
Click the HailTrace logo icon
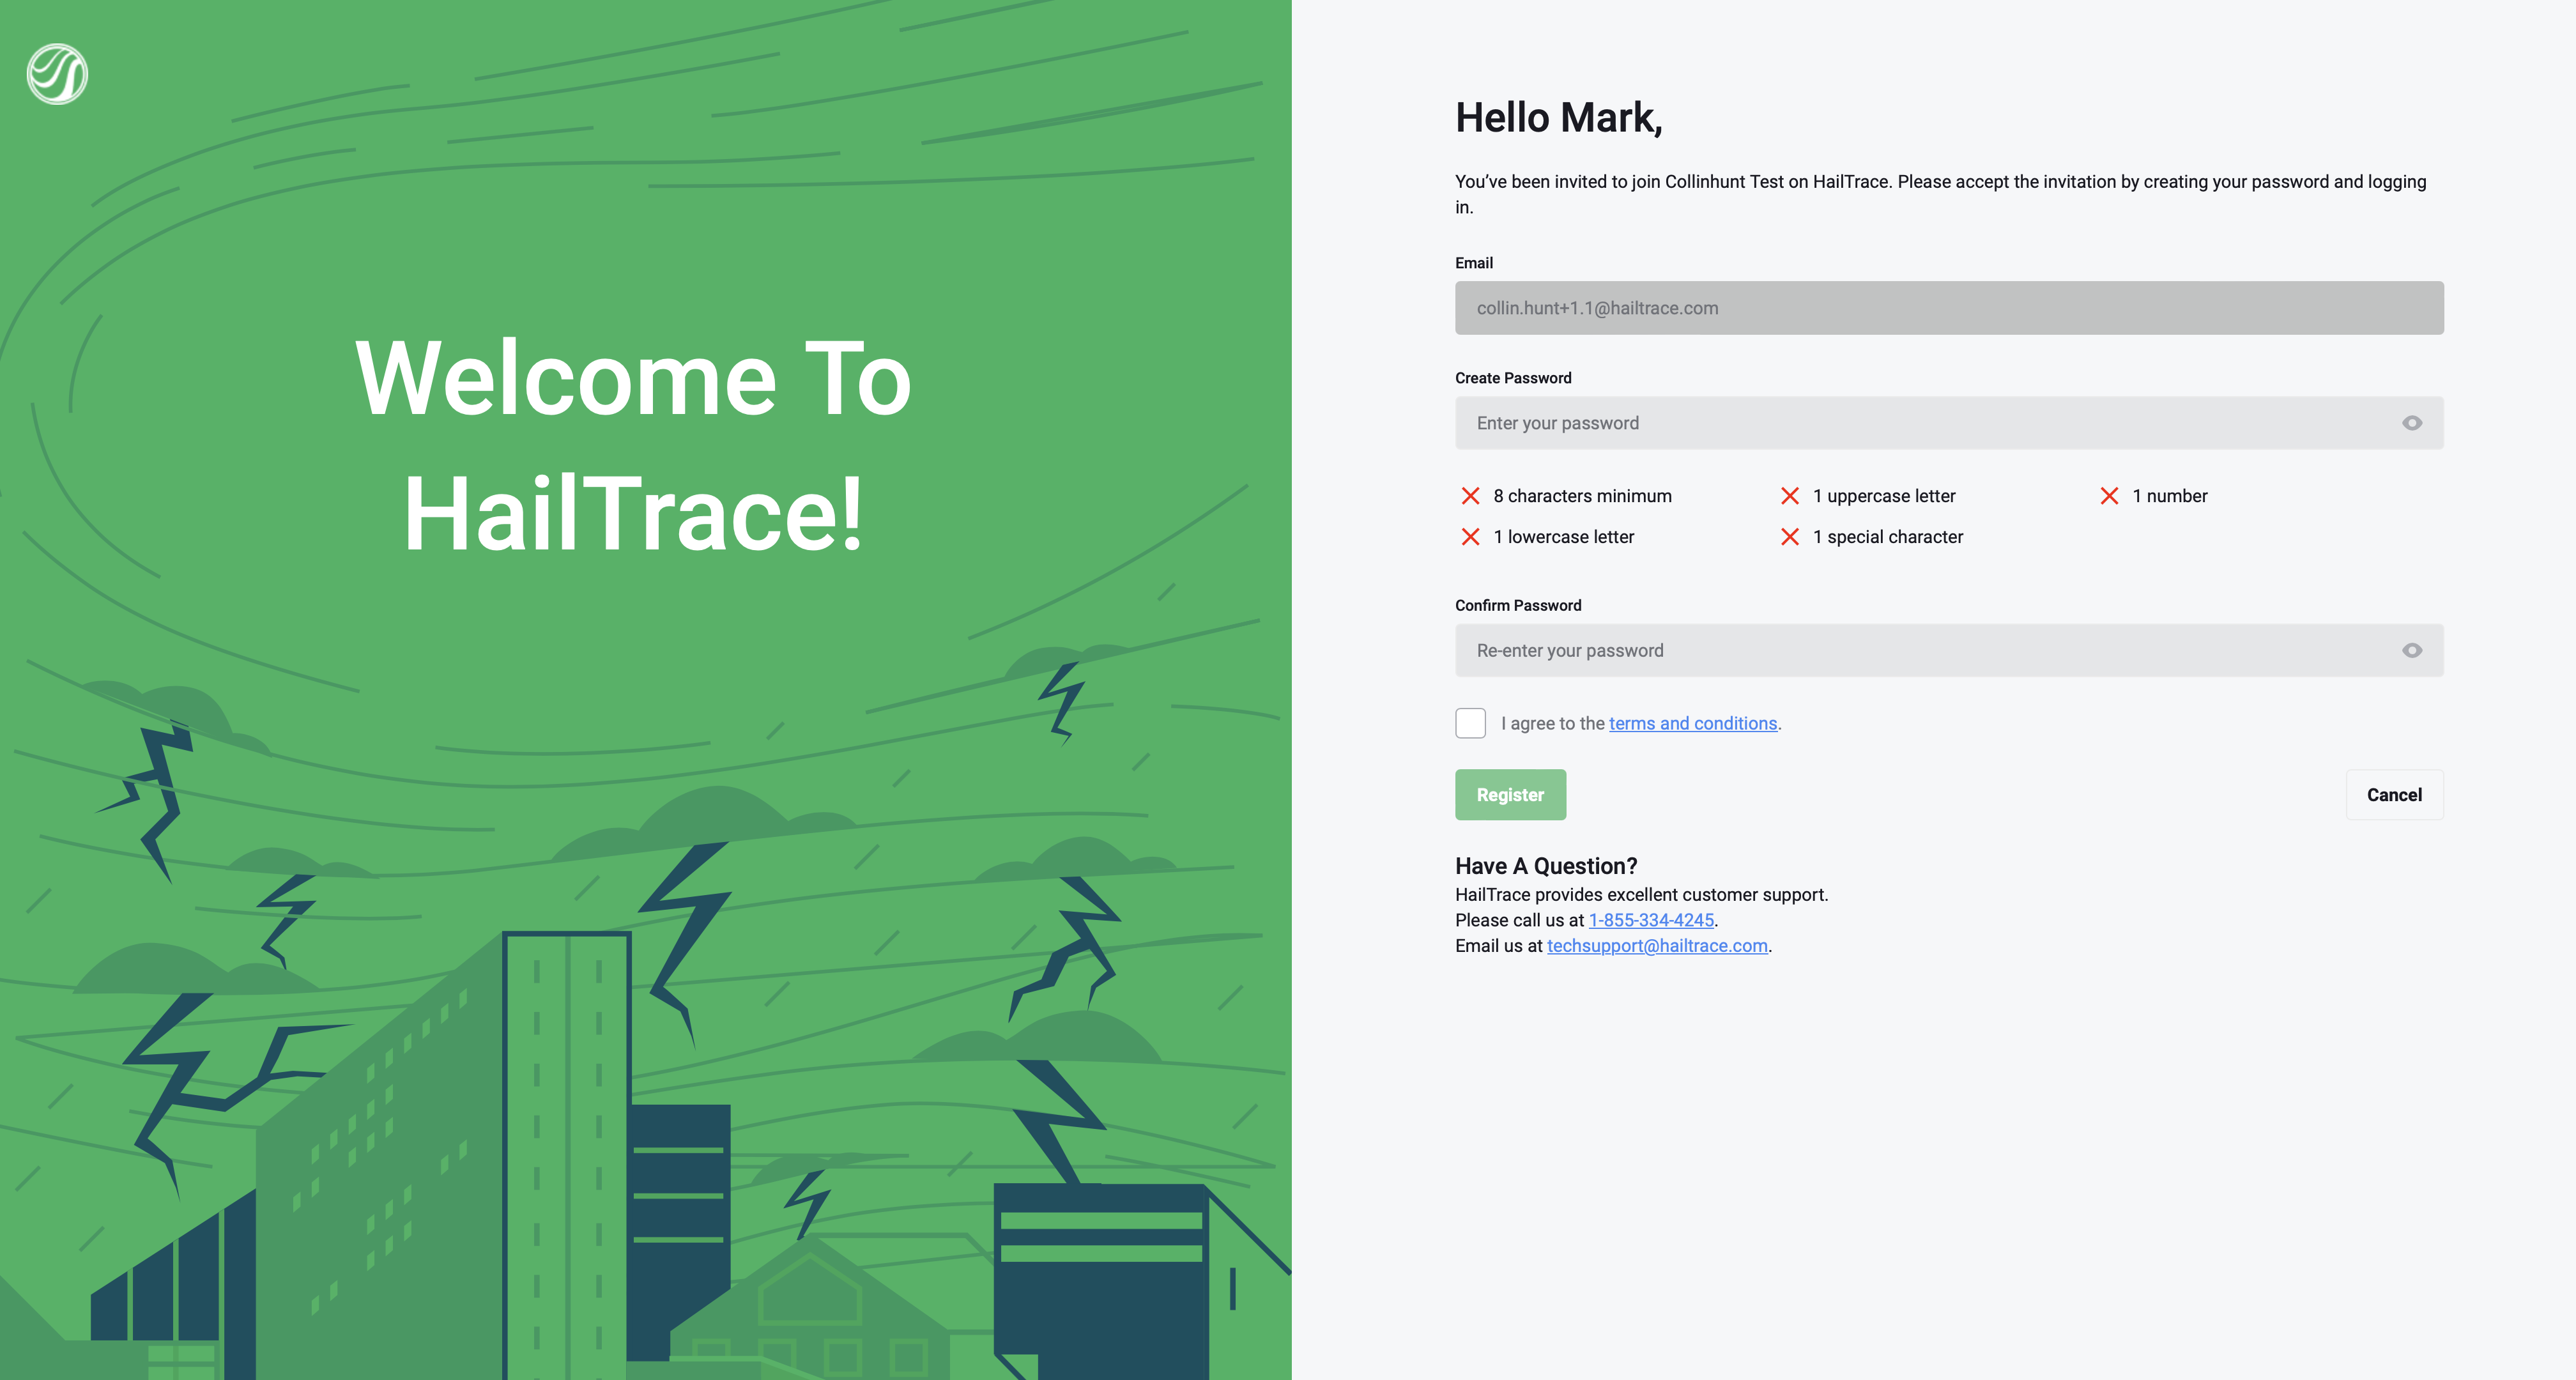pyautogui.click(x=57, y=74)
